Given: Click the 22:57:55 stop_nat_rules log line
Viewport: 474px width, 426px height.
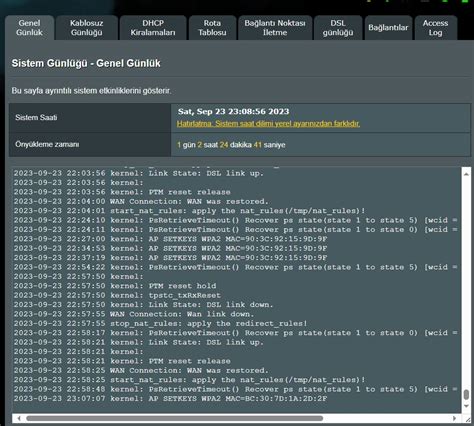Looking at the screenshot, I should 160,324.
